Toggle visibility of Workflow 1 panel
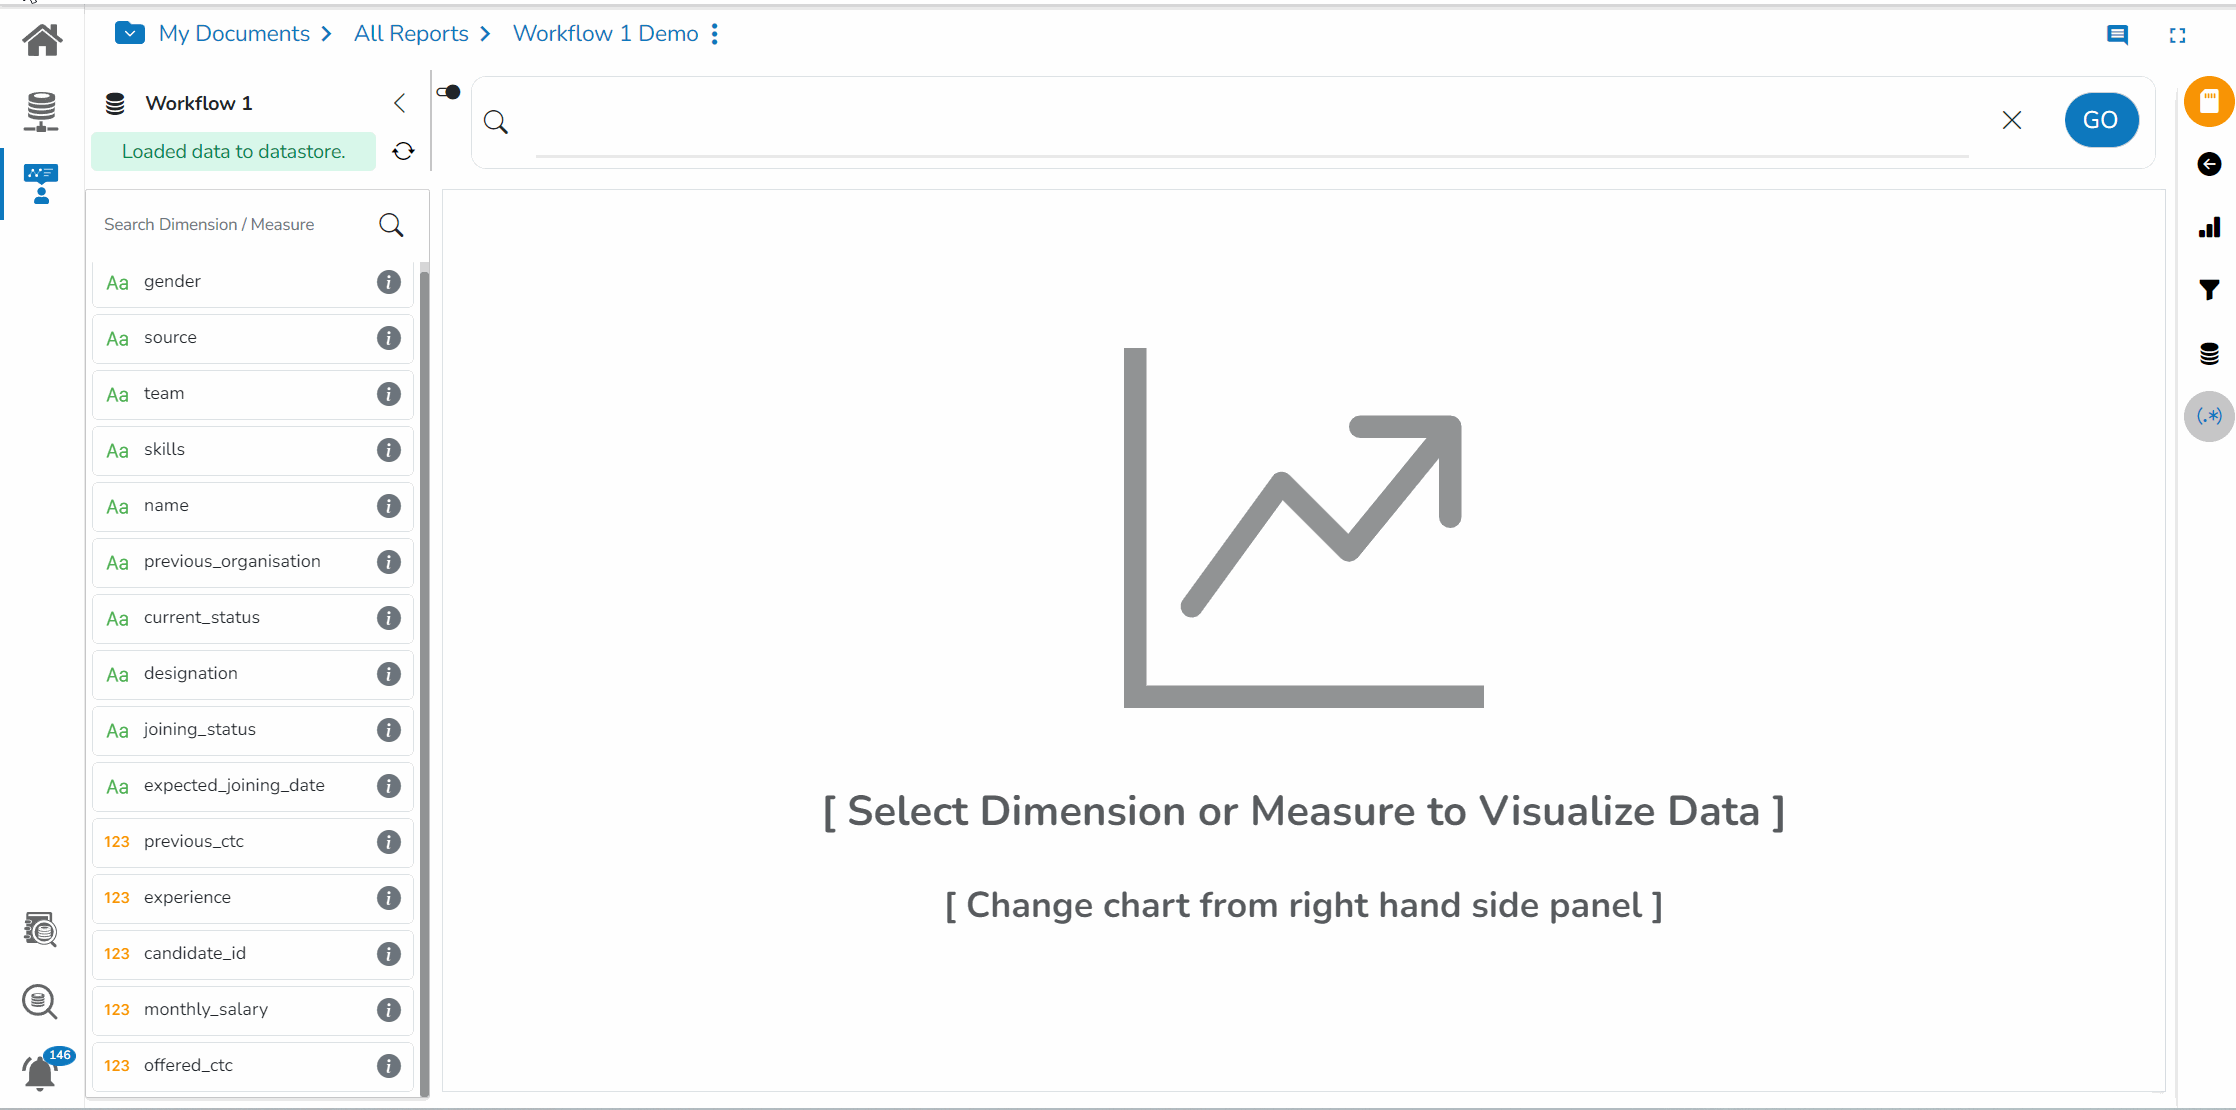This screenshot has width=2236, height=1110. pyautogui.click(x=399, y=103)
